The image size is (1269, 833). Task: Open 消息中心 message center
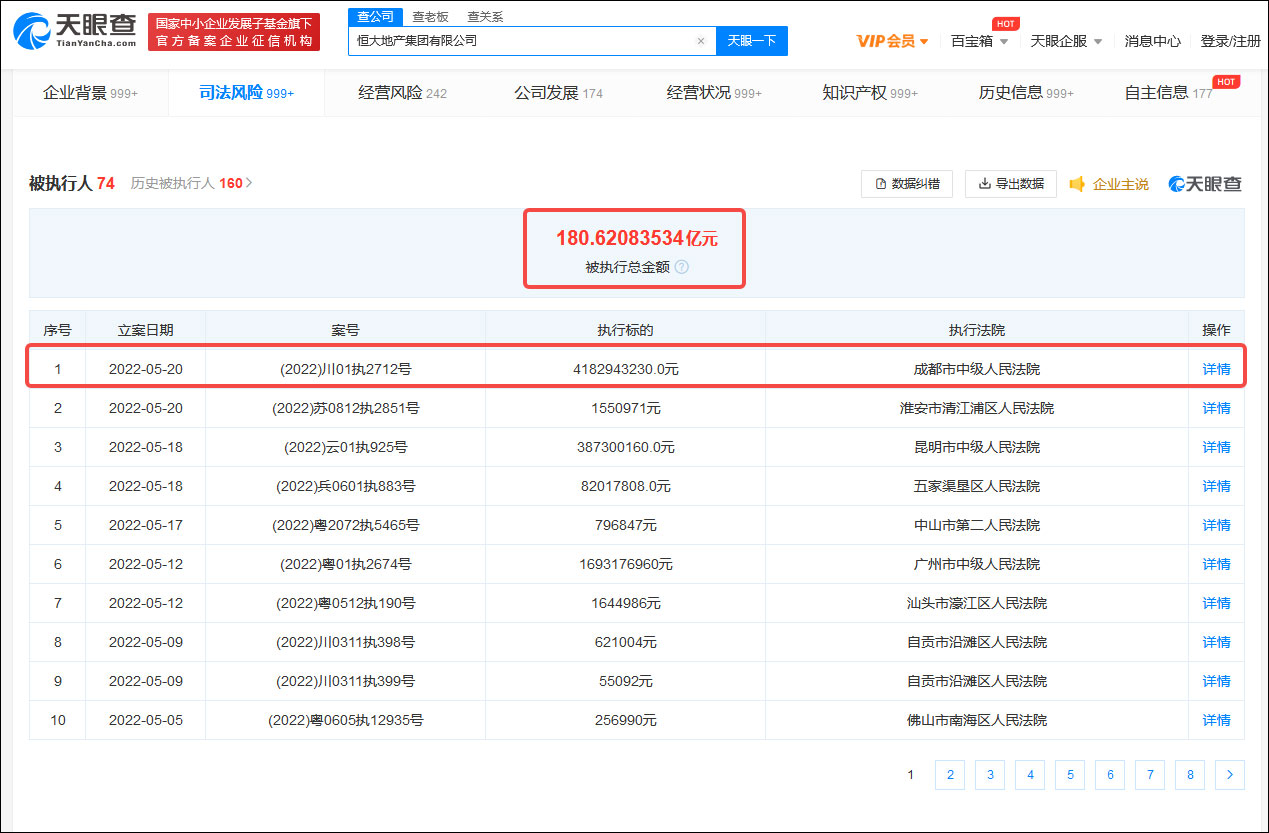point(1153,42)
